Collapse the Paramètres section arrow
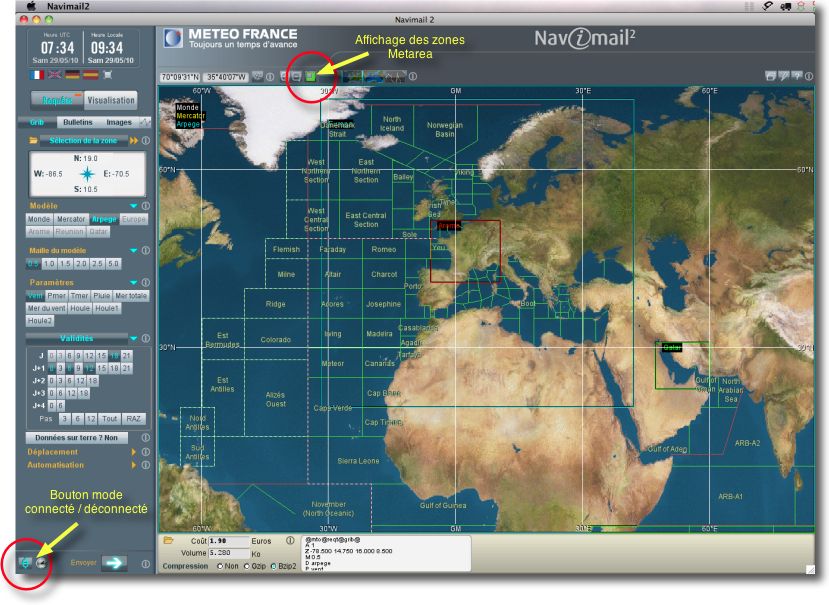This screenshot has height=605, width=829. tap(134, 282)
